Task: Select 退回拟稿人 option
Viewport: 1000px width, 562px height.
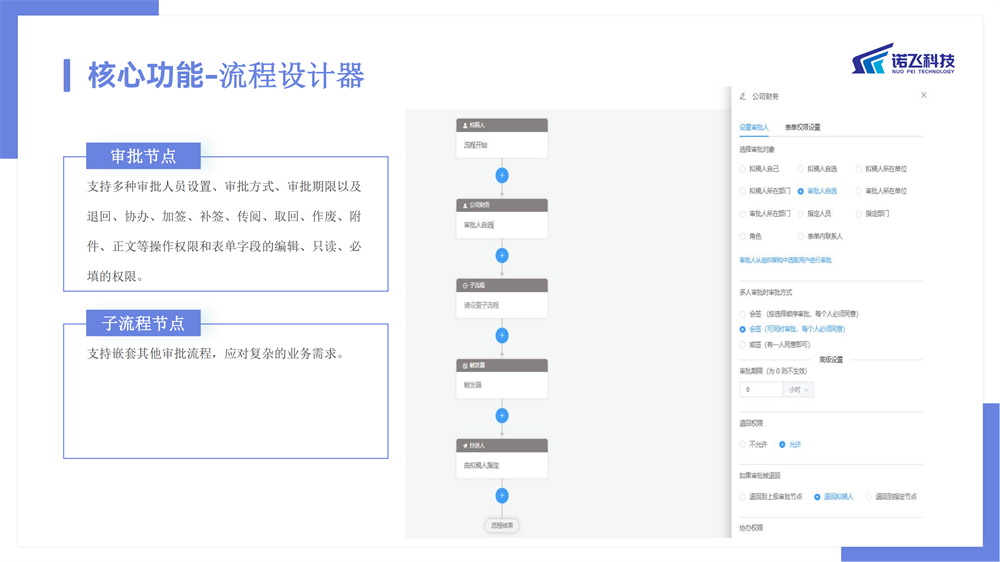Action: coord(817,497)
